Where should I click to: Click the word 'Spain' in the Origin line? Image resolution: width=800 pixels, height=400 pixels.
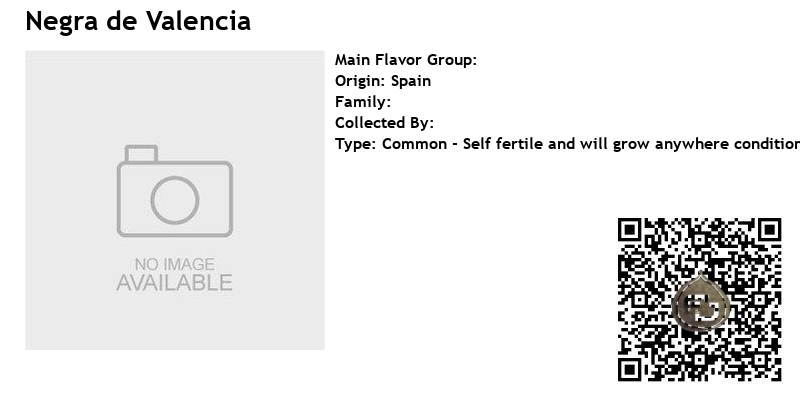point(411,81)
